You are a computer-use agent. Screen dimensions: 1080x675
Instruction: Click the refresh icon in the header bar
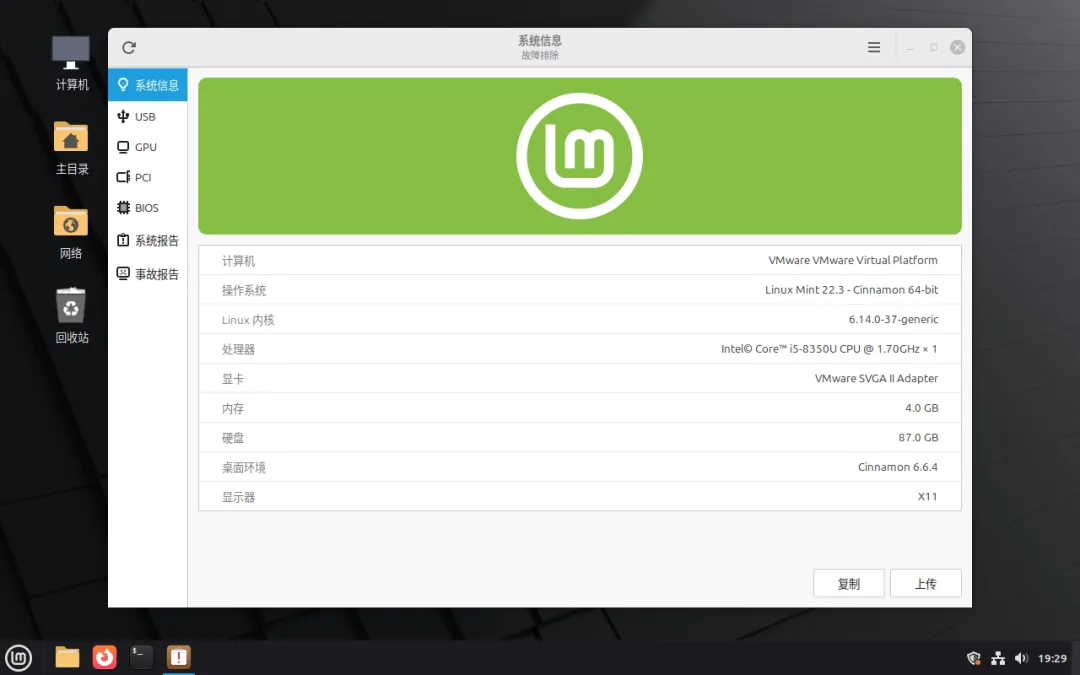[x=129, y=48]
